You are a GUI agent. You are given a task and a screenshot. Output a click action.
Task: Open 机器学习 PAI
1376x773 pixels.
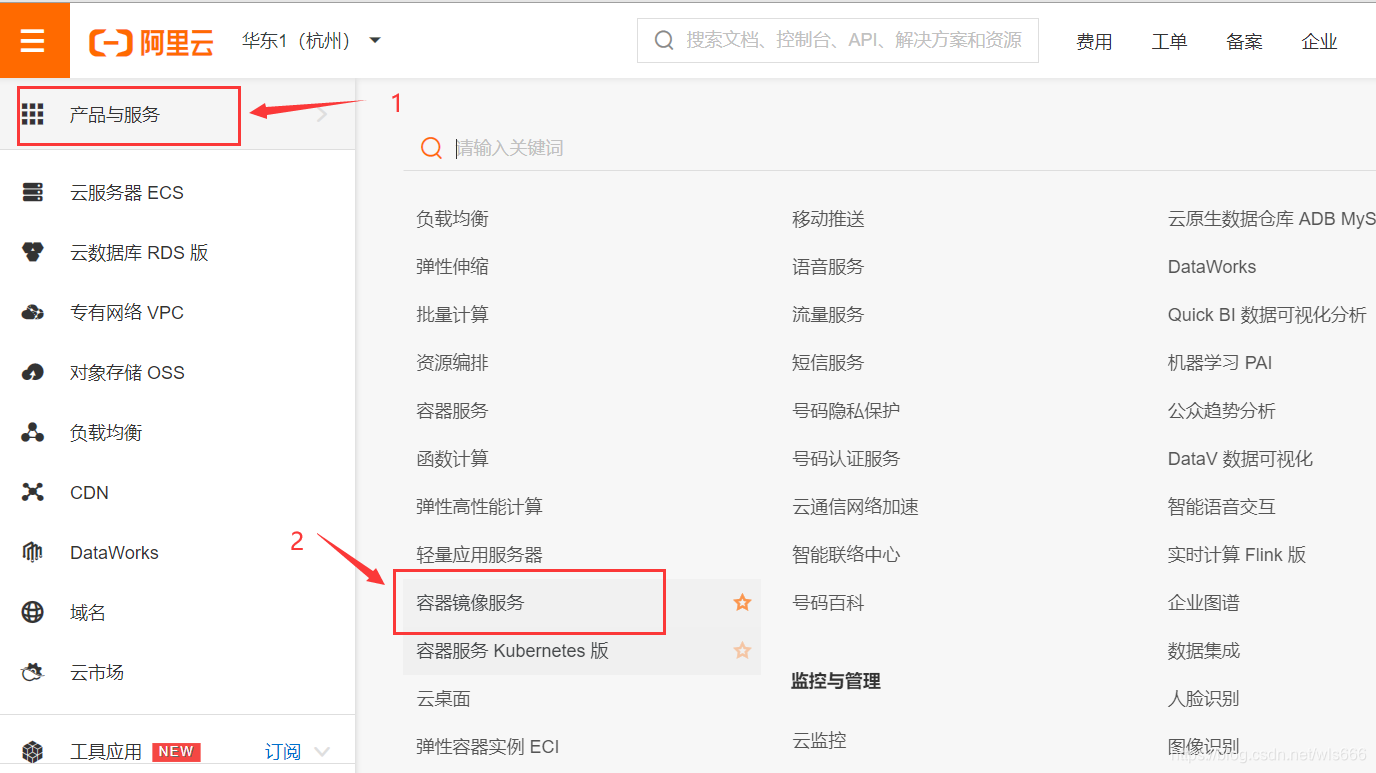click(x=1220, y=363)
